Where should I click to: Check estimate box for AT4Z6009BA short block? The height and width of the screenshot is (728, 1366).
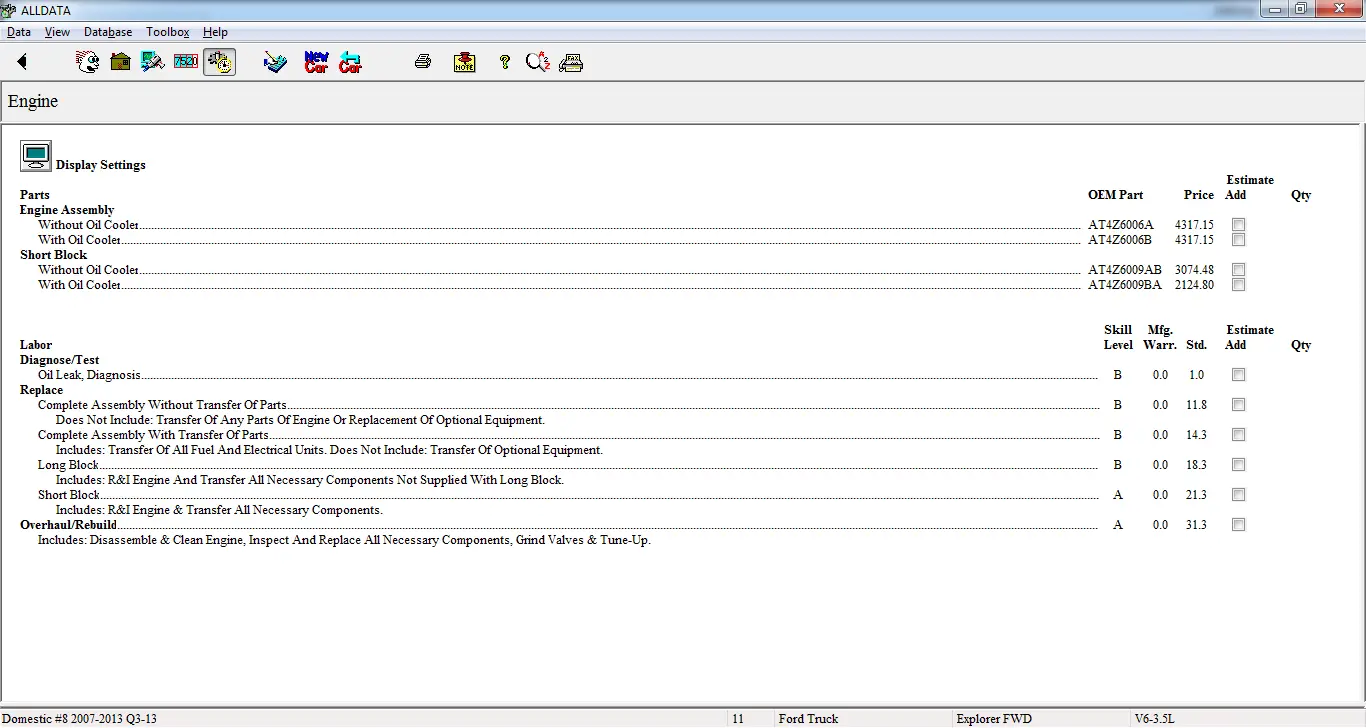click(1239, 285)
